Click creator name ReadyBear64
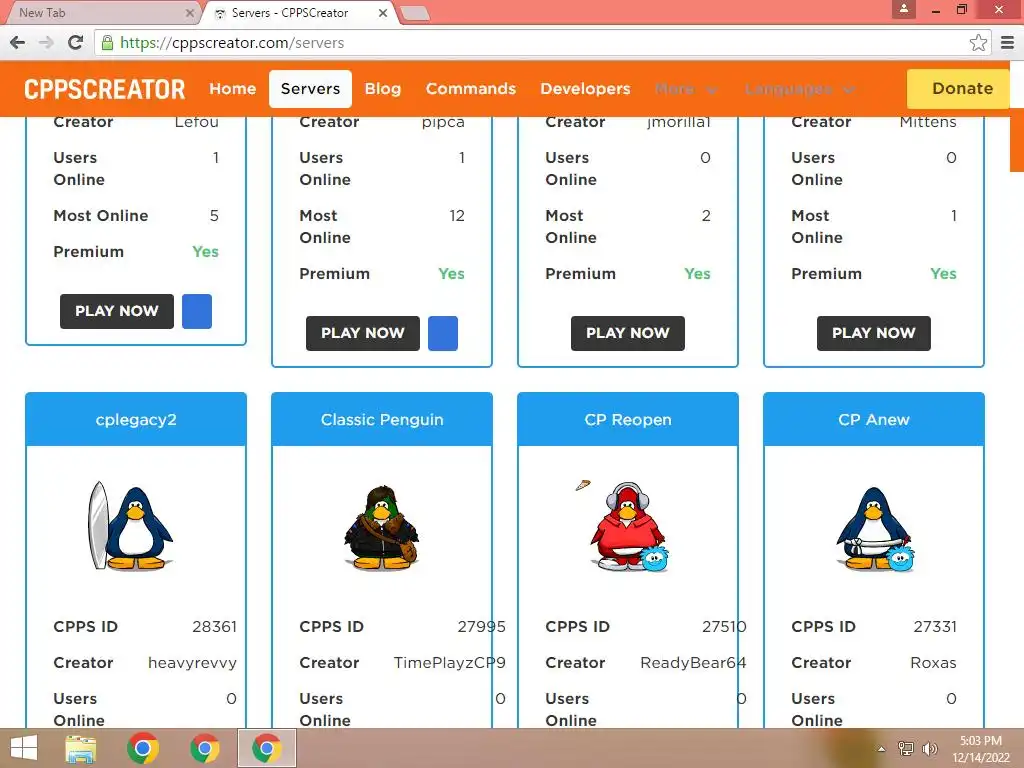Image resolution: width=1024 pixels, height=768 pixels. (x=693, y=663)
